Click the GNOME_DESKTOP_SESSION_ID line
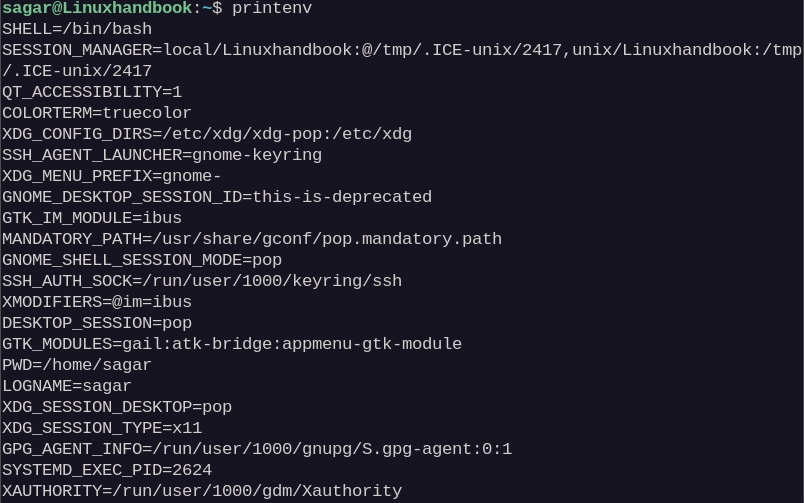 tap(217, 197)
